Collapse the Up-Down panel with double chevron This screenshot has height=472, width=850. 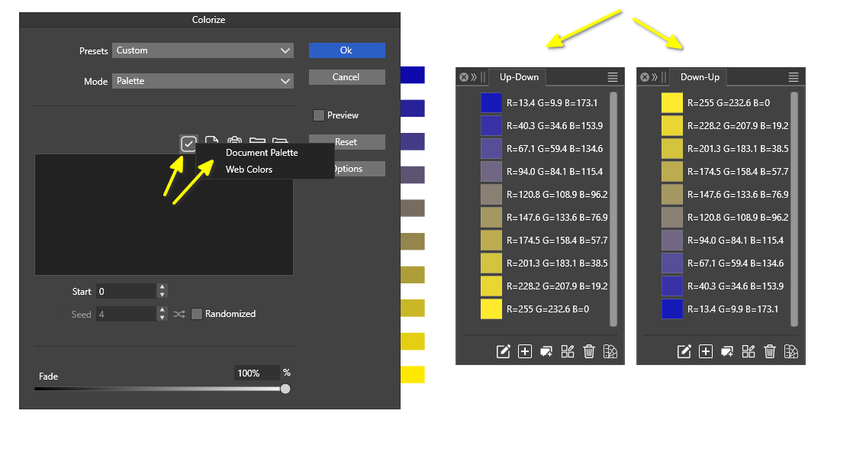[476, 77]
